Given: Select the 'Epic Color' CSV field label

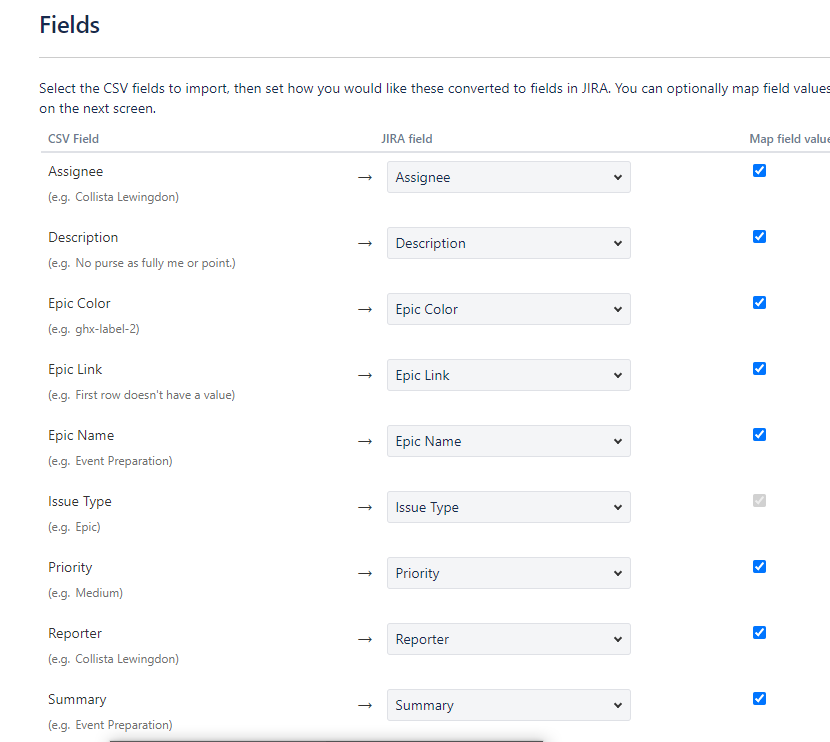Looking at the screenshot, I should point(79,303).
